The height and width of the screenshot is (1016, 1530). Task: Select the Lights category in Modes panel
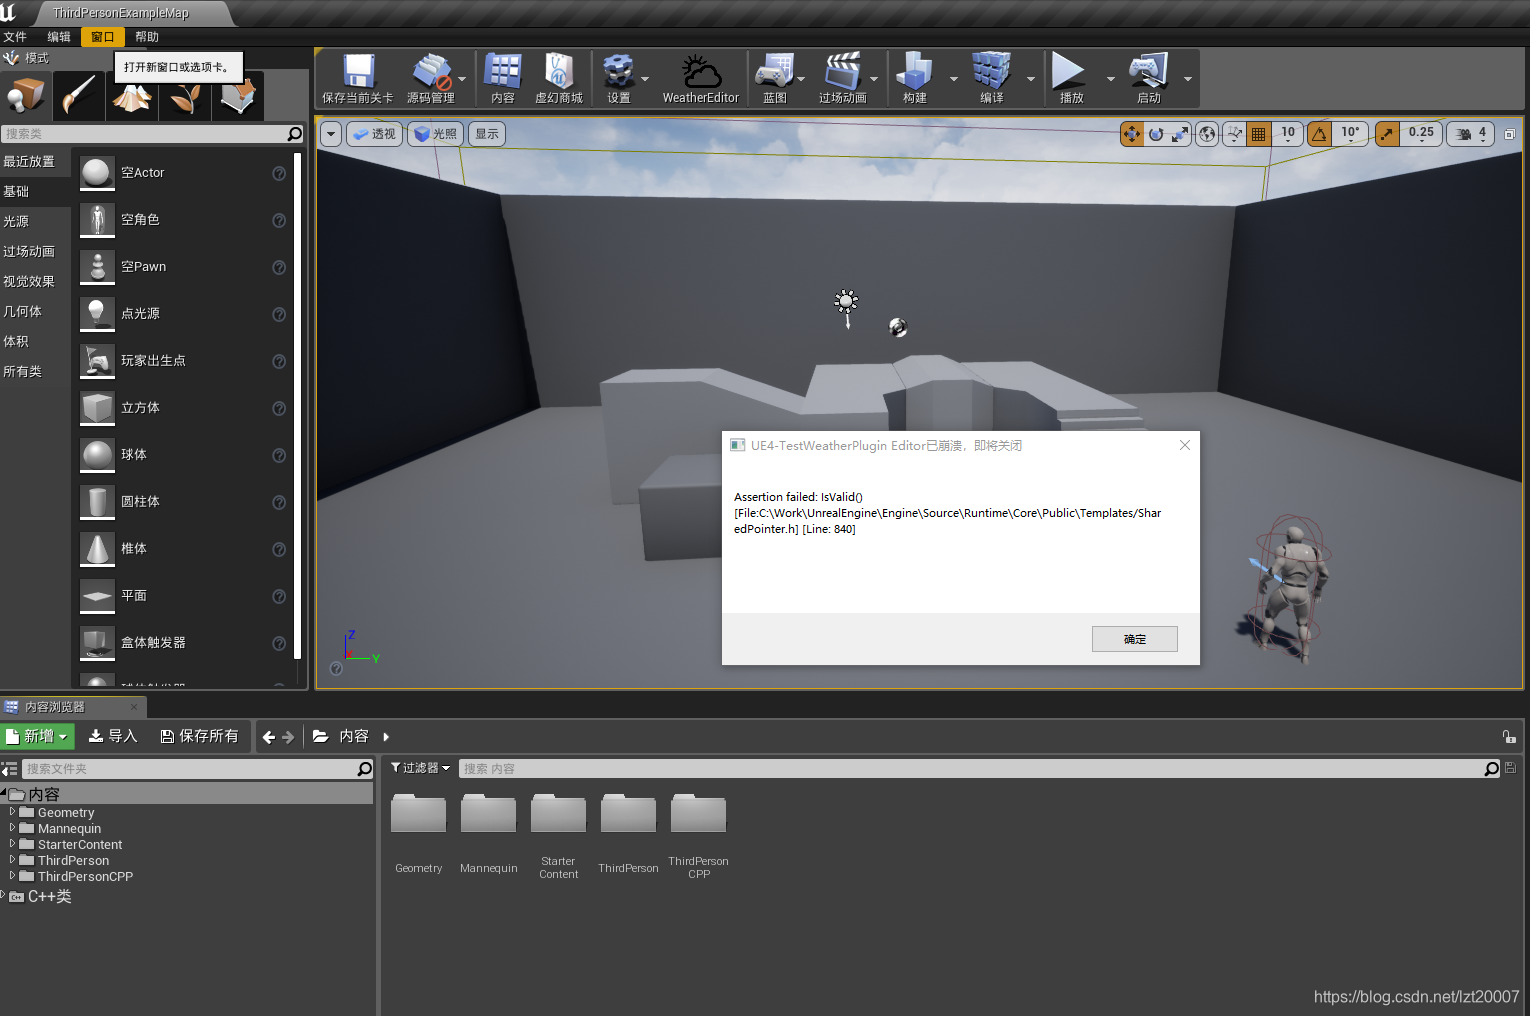[x=35, y=221]
